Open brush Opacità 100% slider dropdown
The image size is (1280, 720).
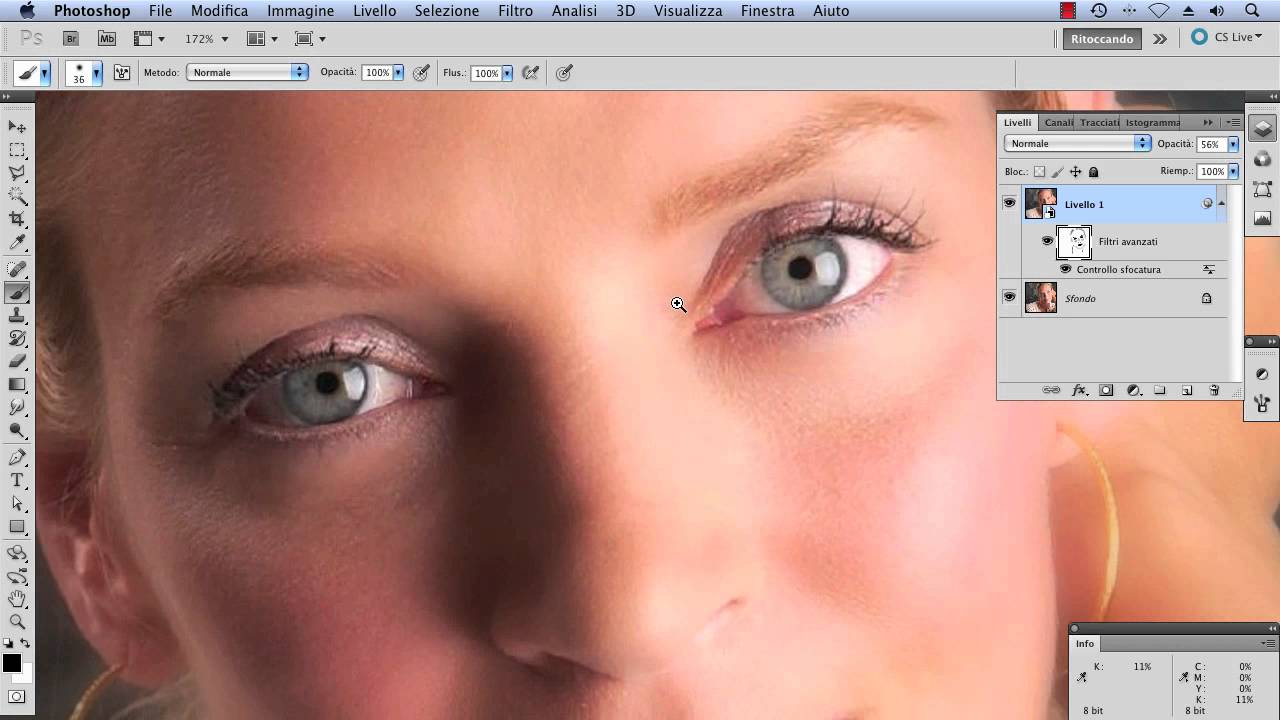[x=398, y=73]
